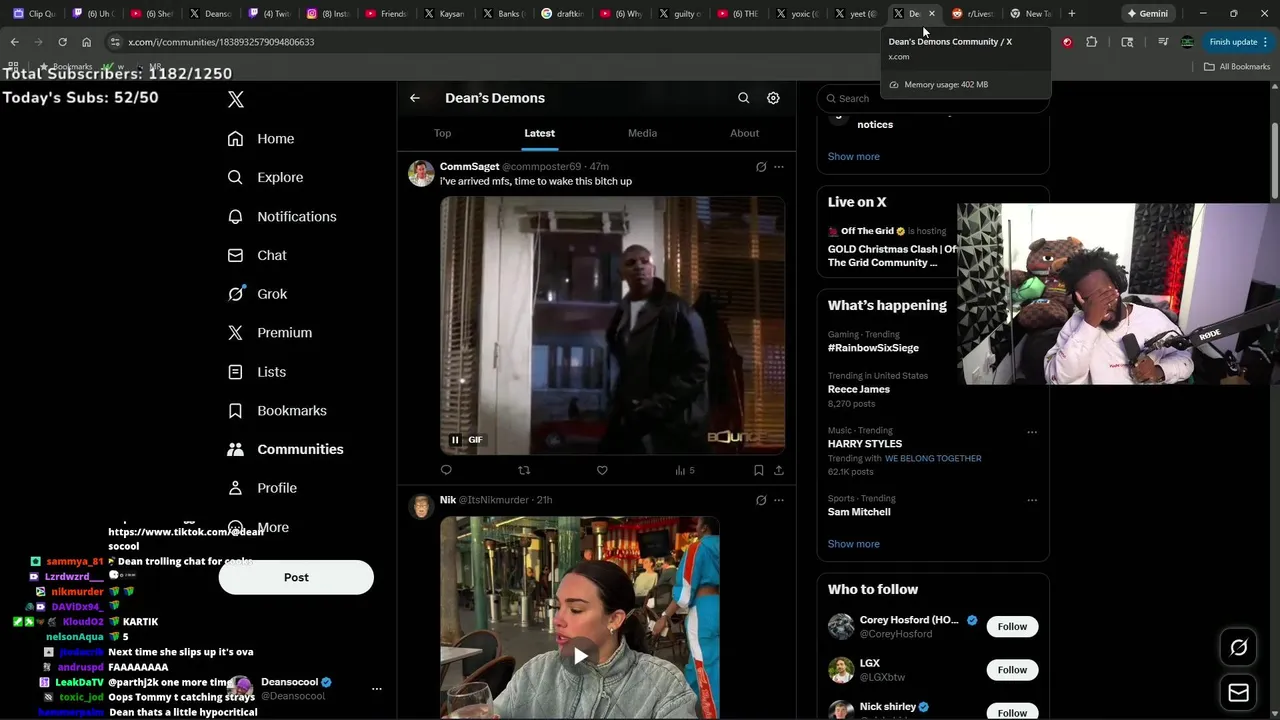Go back using the community header arrow
Screen dimensions: 1280x720
pos(415,98)
